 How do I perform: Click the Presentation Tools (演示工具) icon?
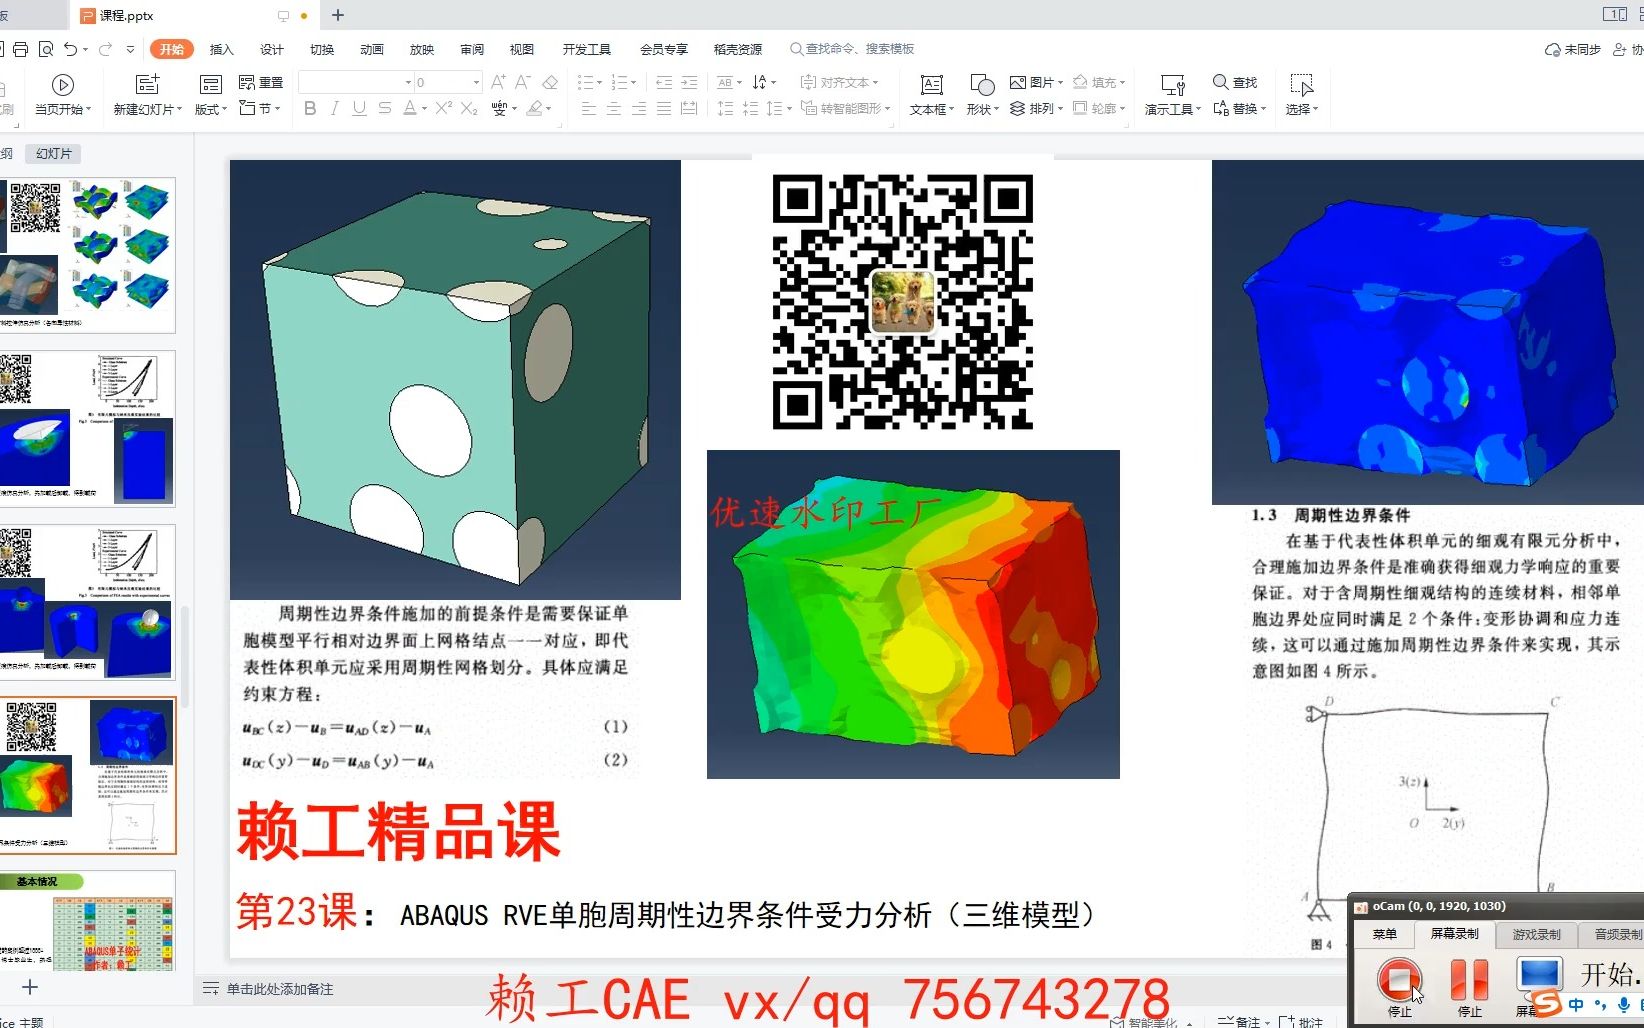click(1173, 85)
